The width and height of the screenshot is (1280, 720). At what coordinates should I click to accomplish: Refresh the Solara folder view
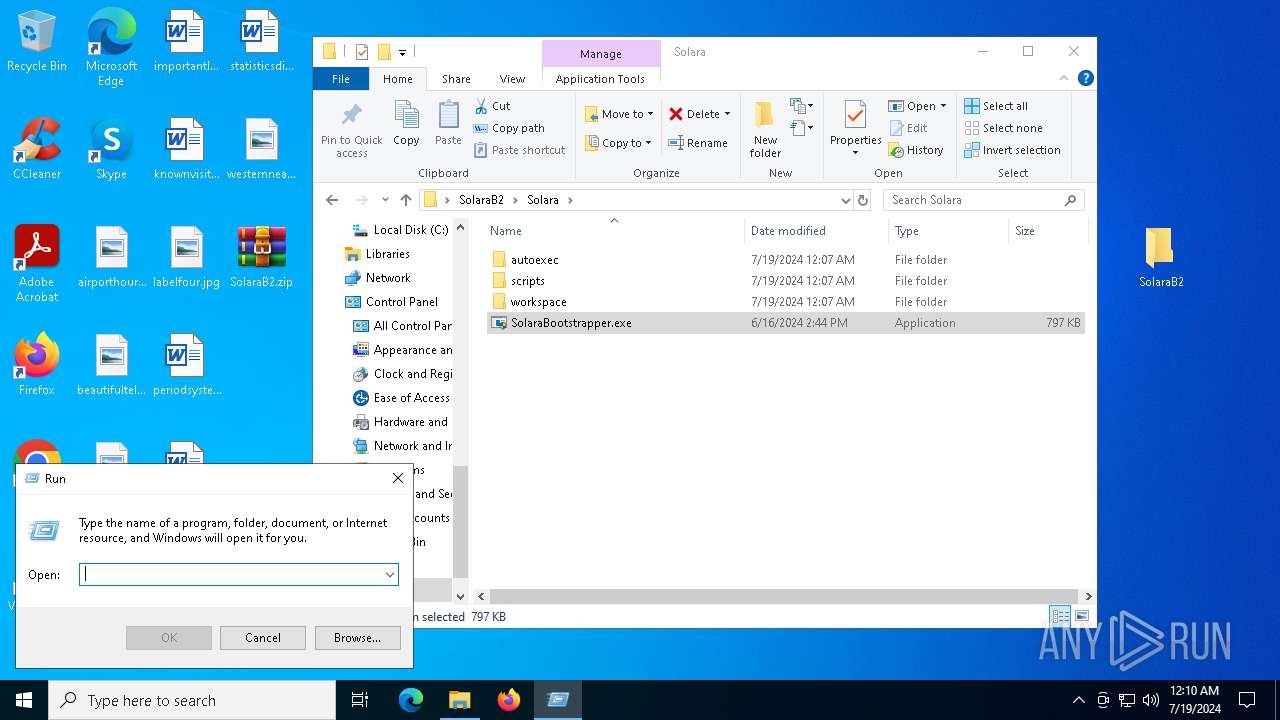coord(863,200)
